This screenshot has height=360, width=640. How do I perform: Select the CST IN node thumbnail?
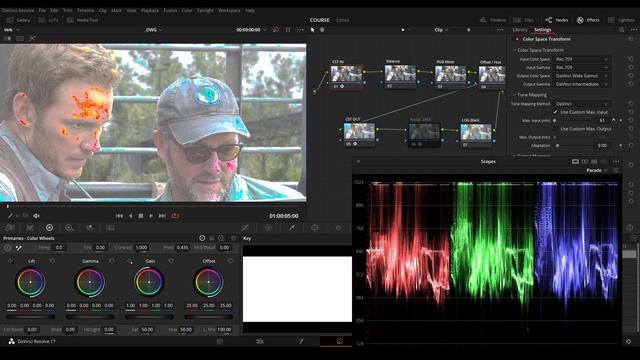346,74
